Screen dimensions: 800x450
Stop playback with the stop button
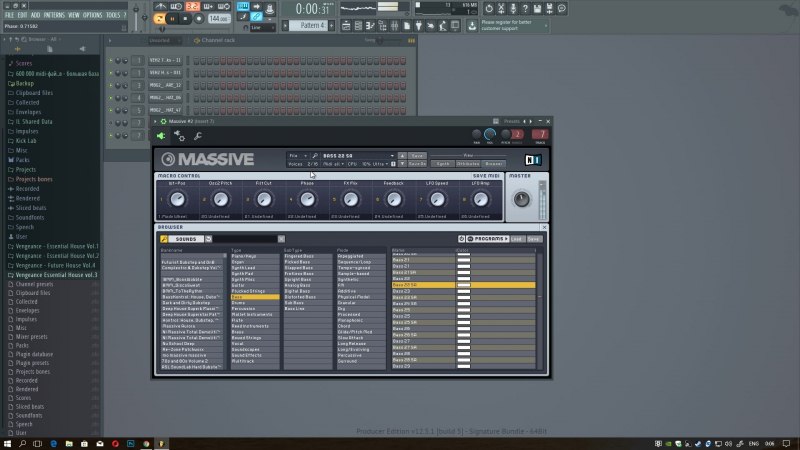point(185,19)
